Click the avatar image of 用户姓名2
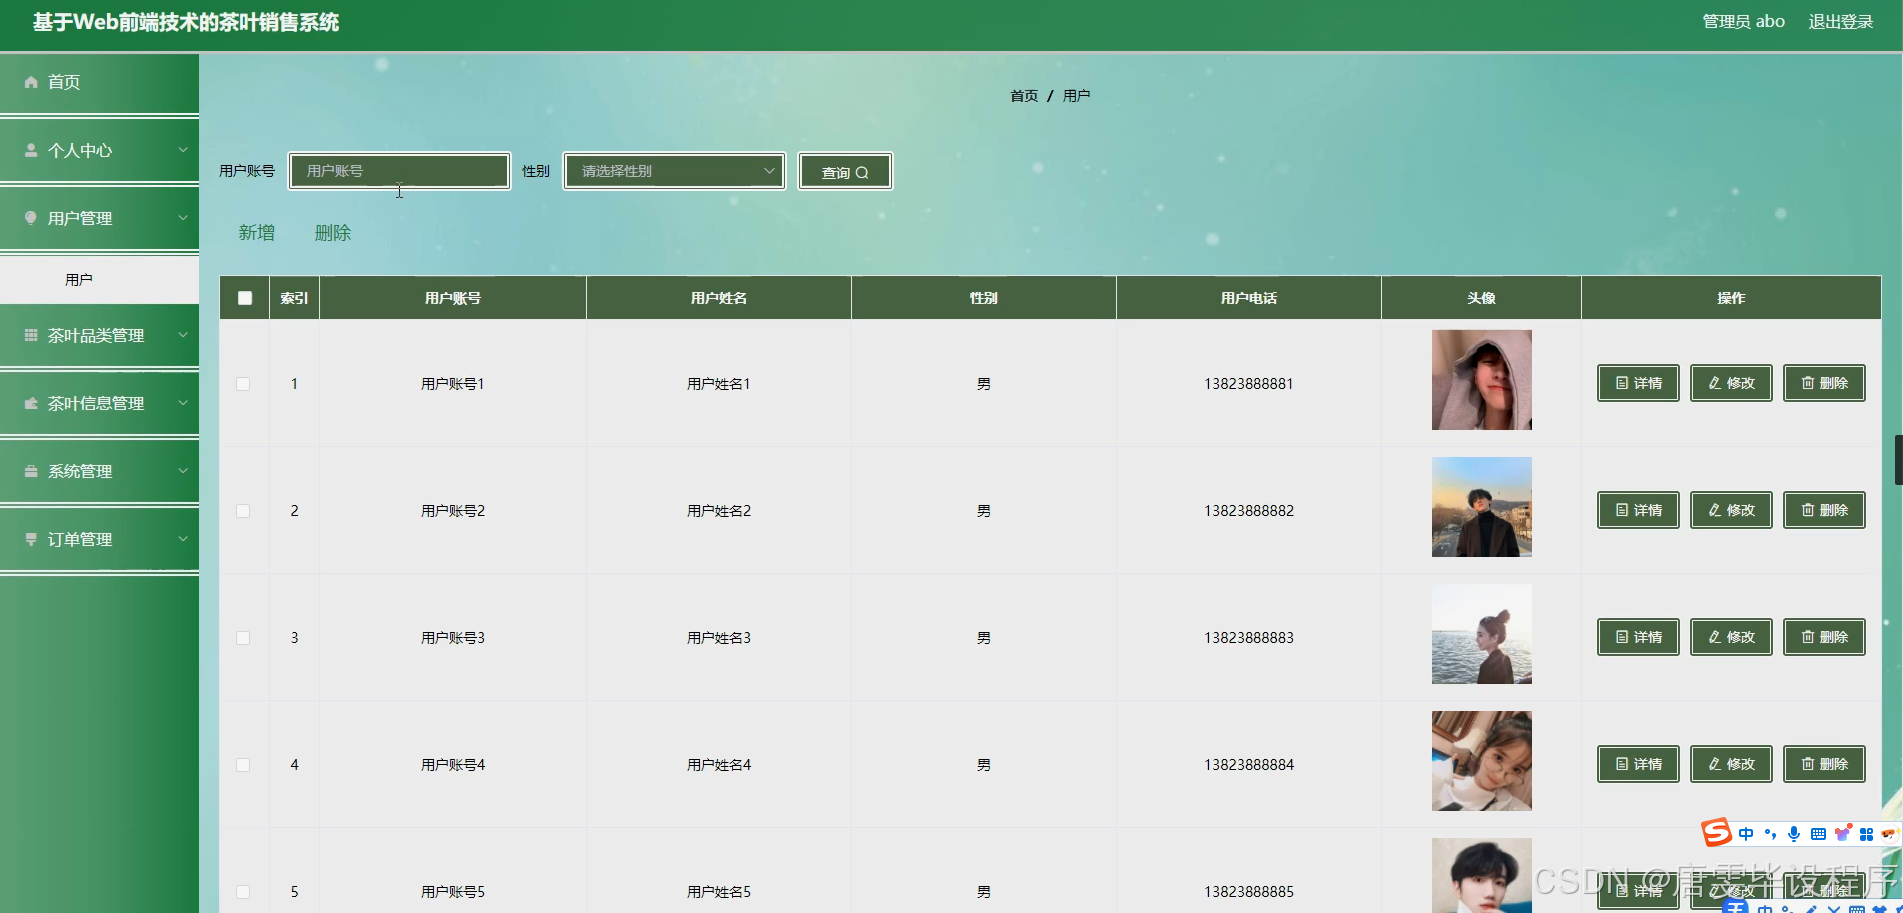The image size is (1903, 913). tap(1481, 507)
